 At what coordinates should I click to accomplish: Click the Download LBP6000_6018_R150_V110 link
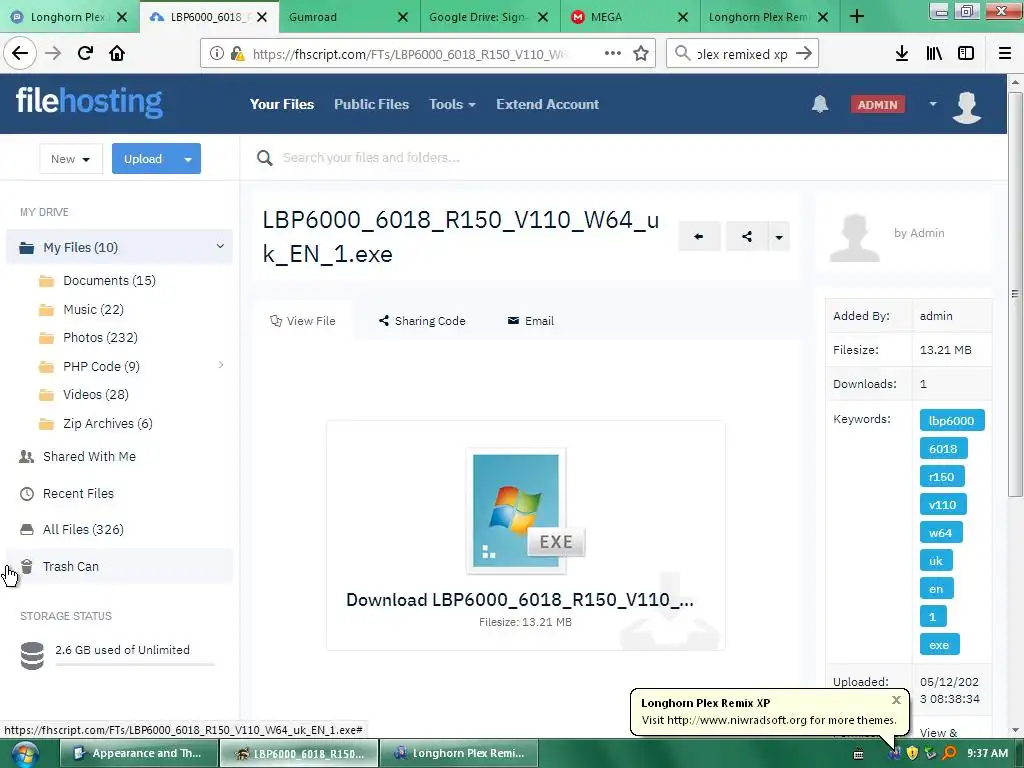tap(520, 600)
